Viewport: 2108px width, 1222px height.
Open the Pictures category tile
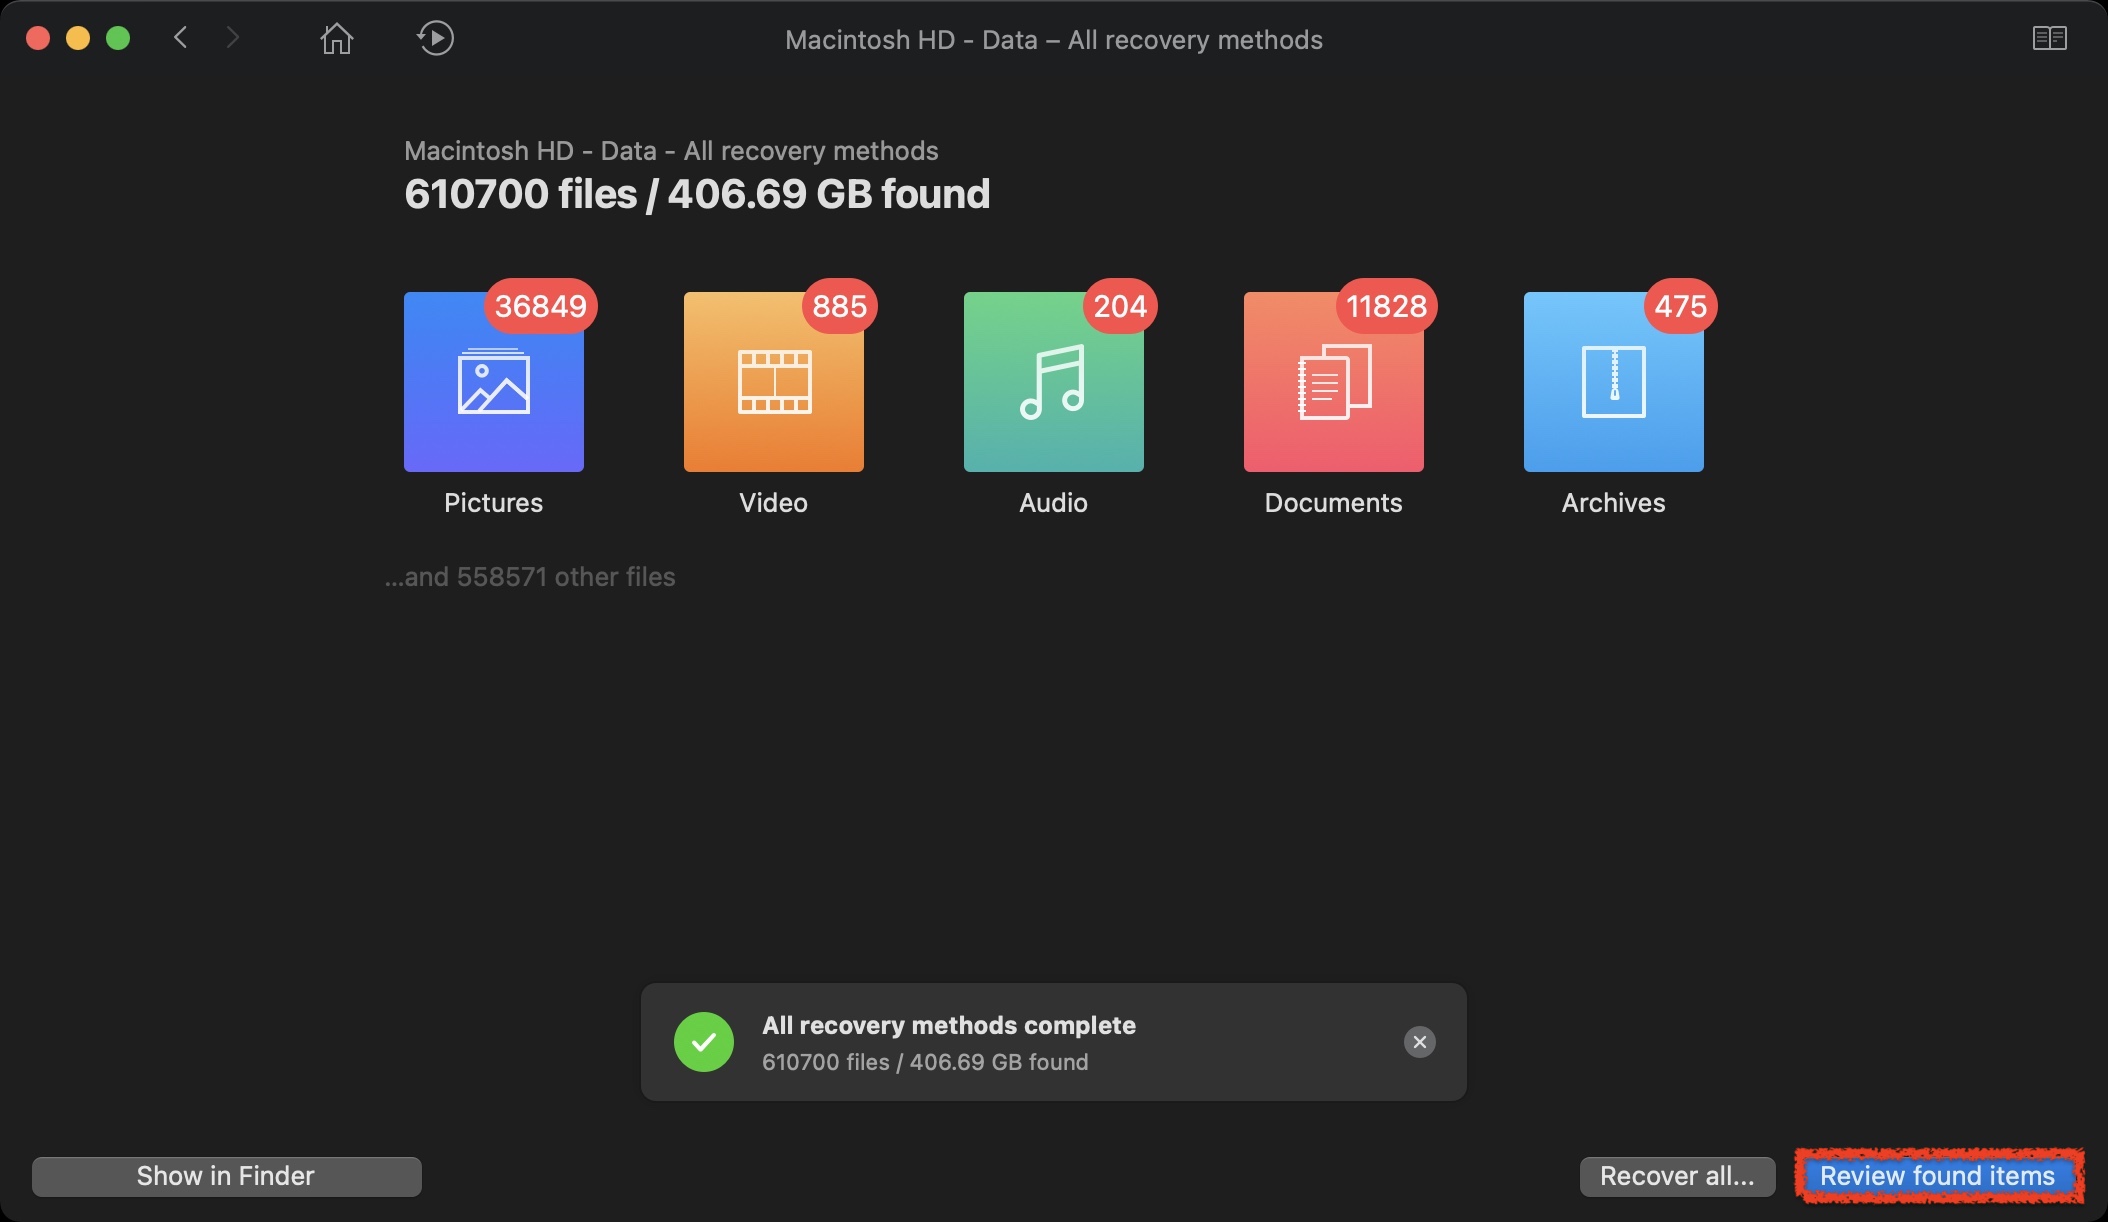(494, 382)
